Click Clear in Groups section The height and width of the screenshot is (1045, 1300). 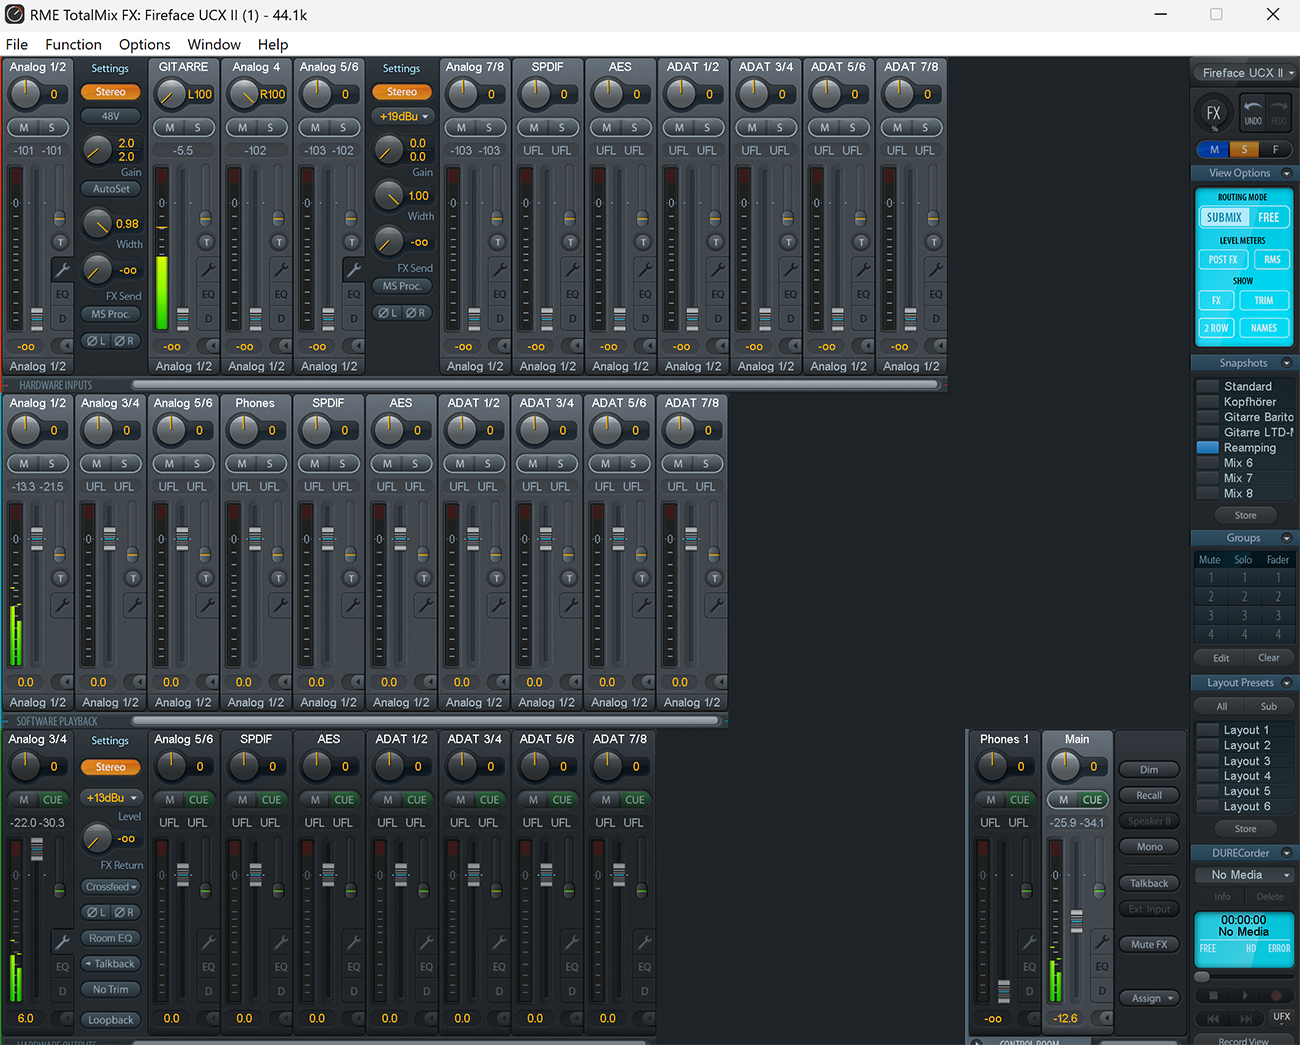[x=1268, y=658]
